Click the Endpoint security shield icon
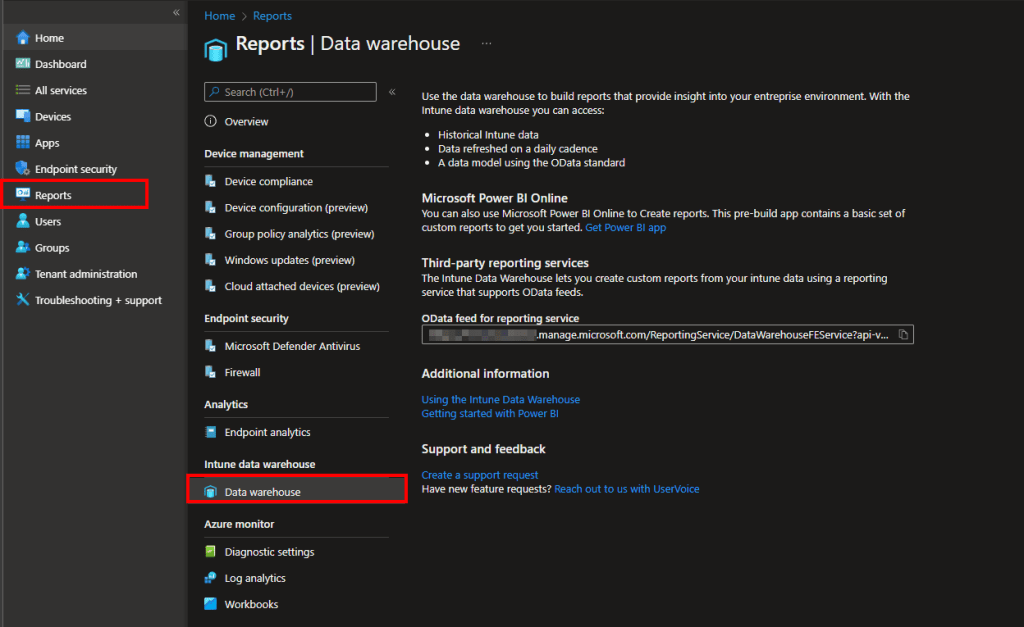 23,169
